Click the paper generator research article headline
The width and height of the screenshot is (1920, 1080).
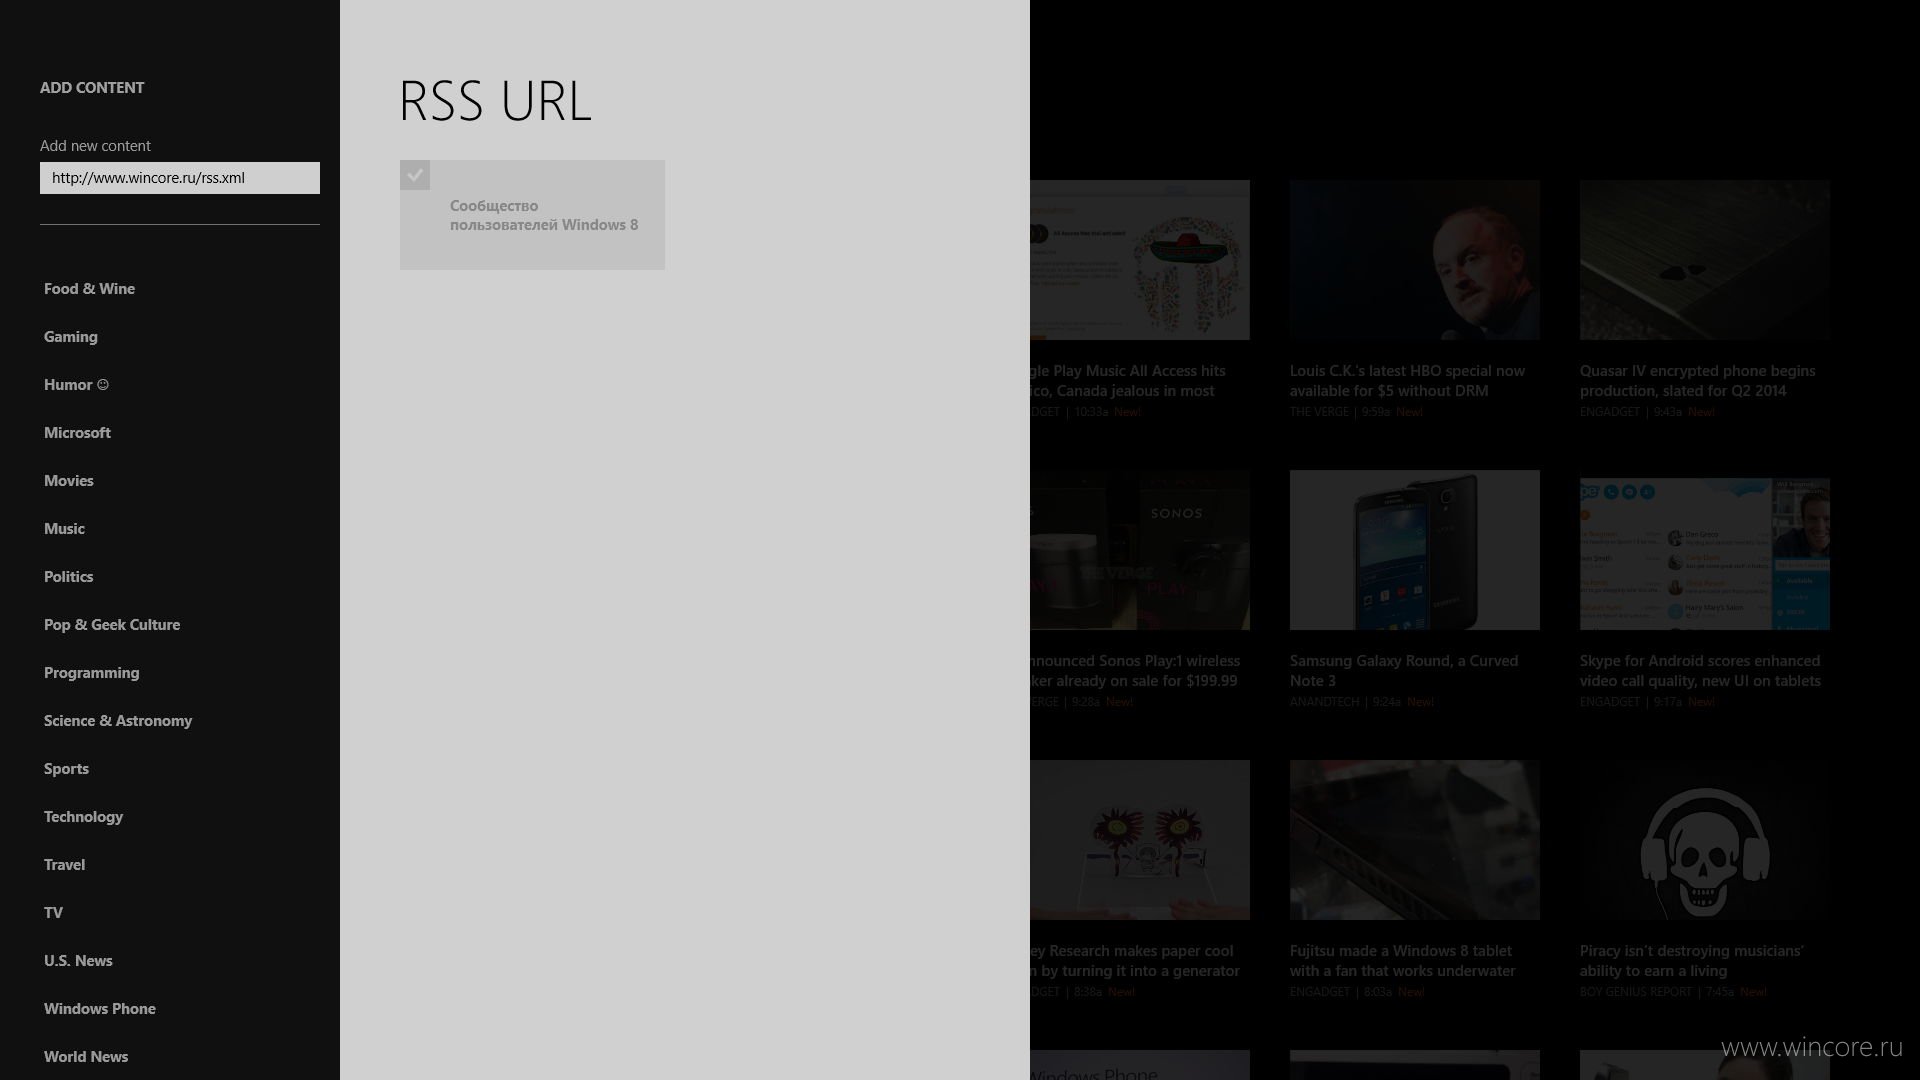(1135, 961)
